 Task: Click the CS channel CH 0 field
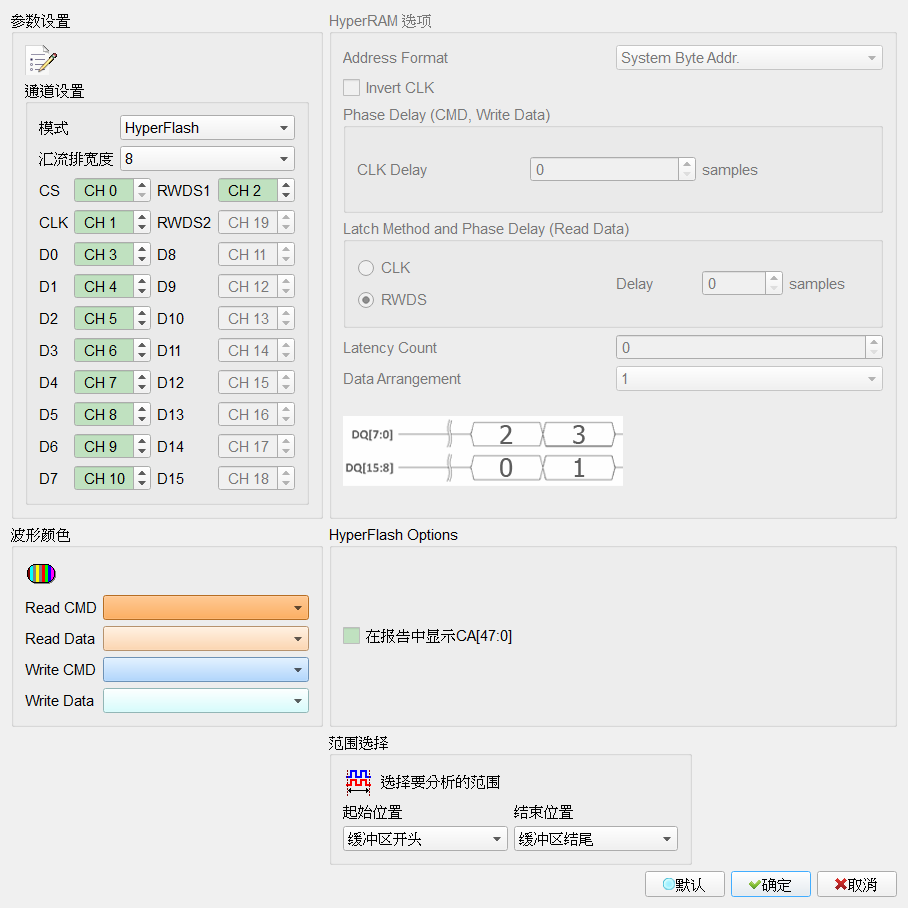click(x=104, y=191)
